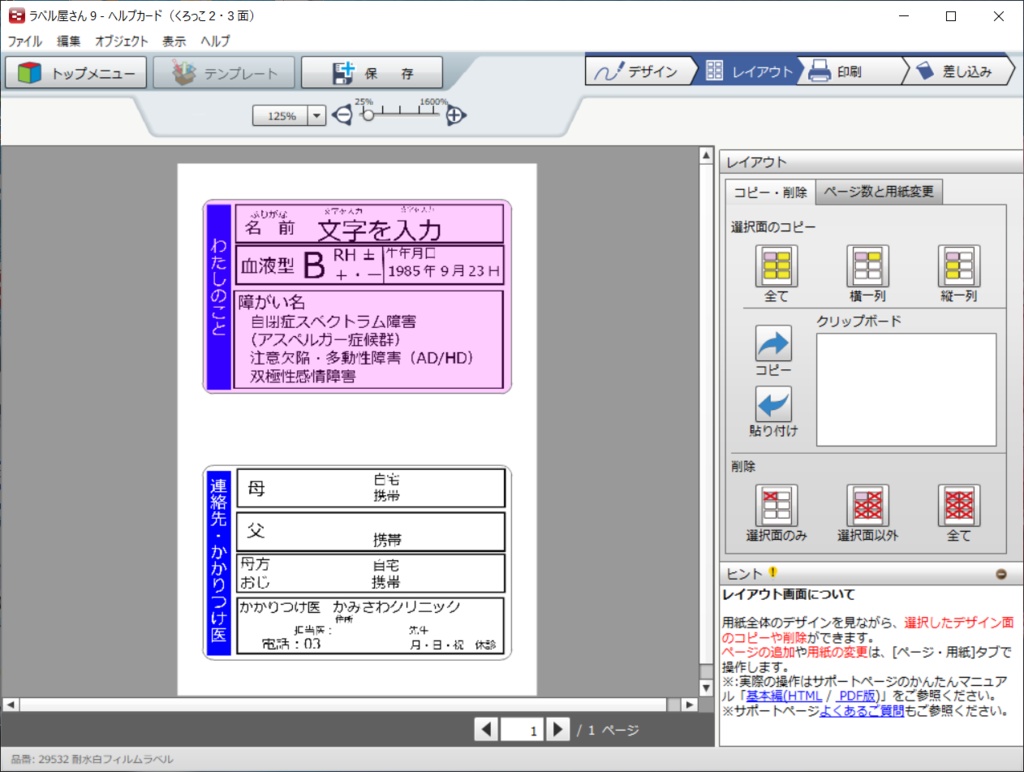Image resolution: width=1024 pixels, height=772 pixels.
Task: Go to the 印刷 step tab
Action: [850, 71]
